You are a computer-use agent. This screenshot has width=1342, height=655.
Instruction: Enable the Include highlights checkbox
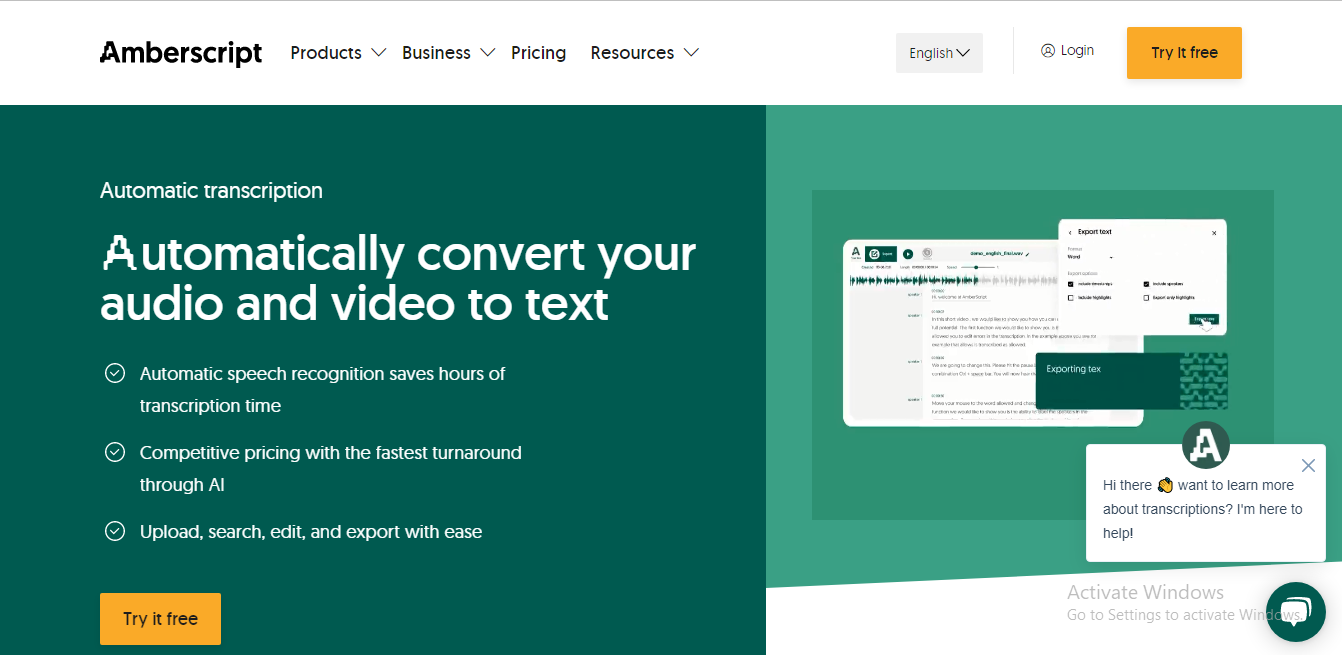(x=1070, y=298)
